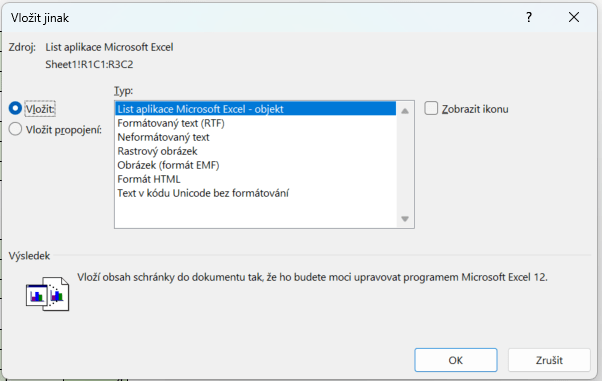The height and width of the screenshot is (381, 602).
Task: Select Rastrový obrázek format
Action: [256, 151]
